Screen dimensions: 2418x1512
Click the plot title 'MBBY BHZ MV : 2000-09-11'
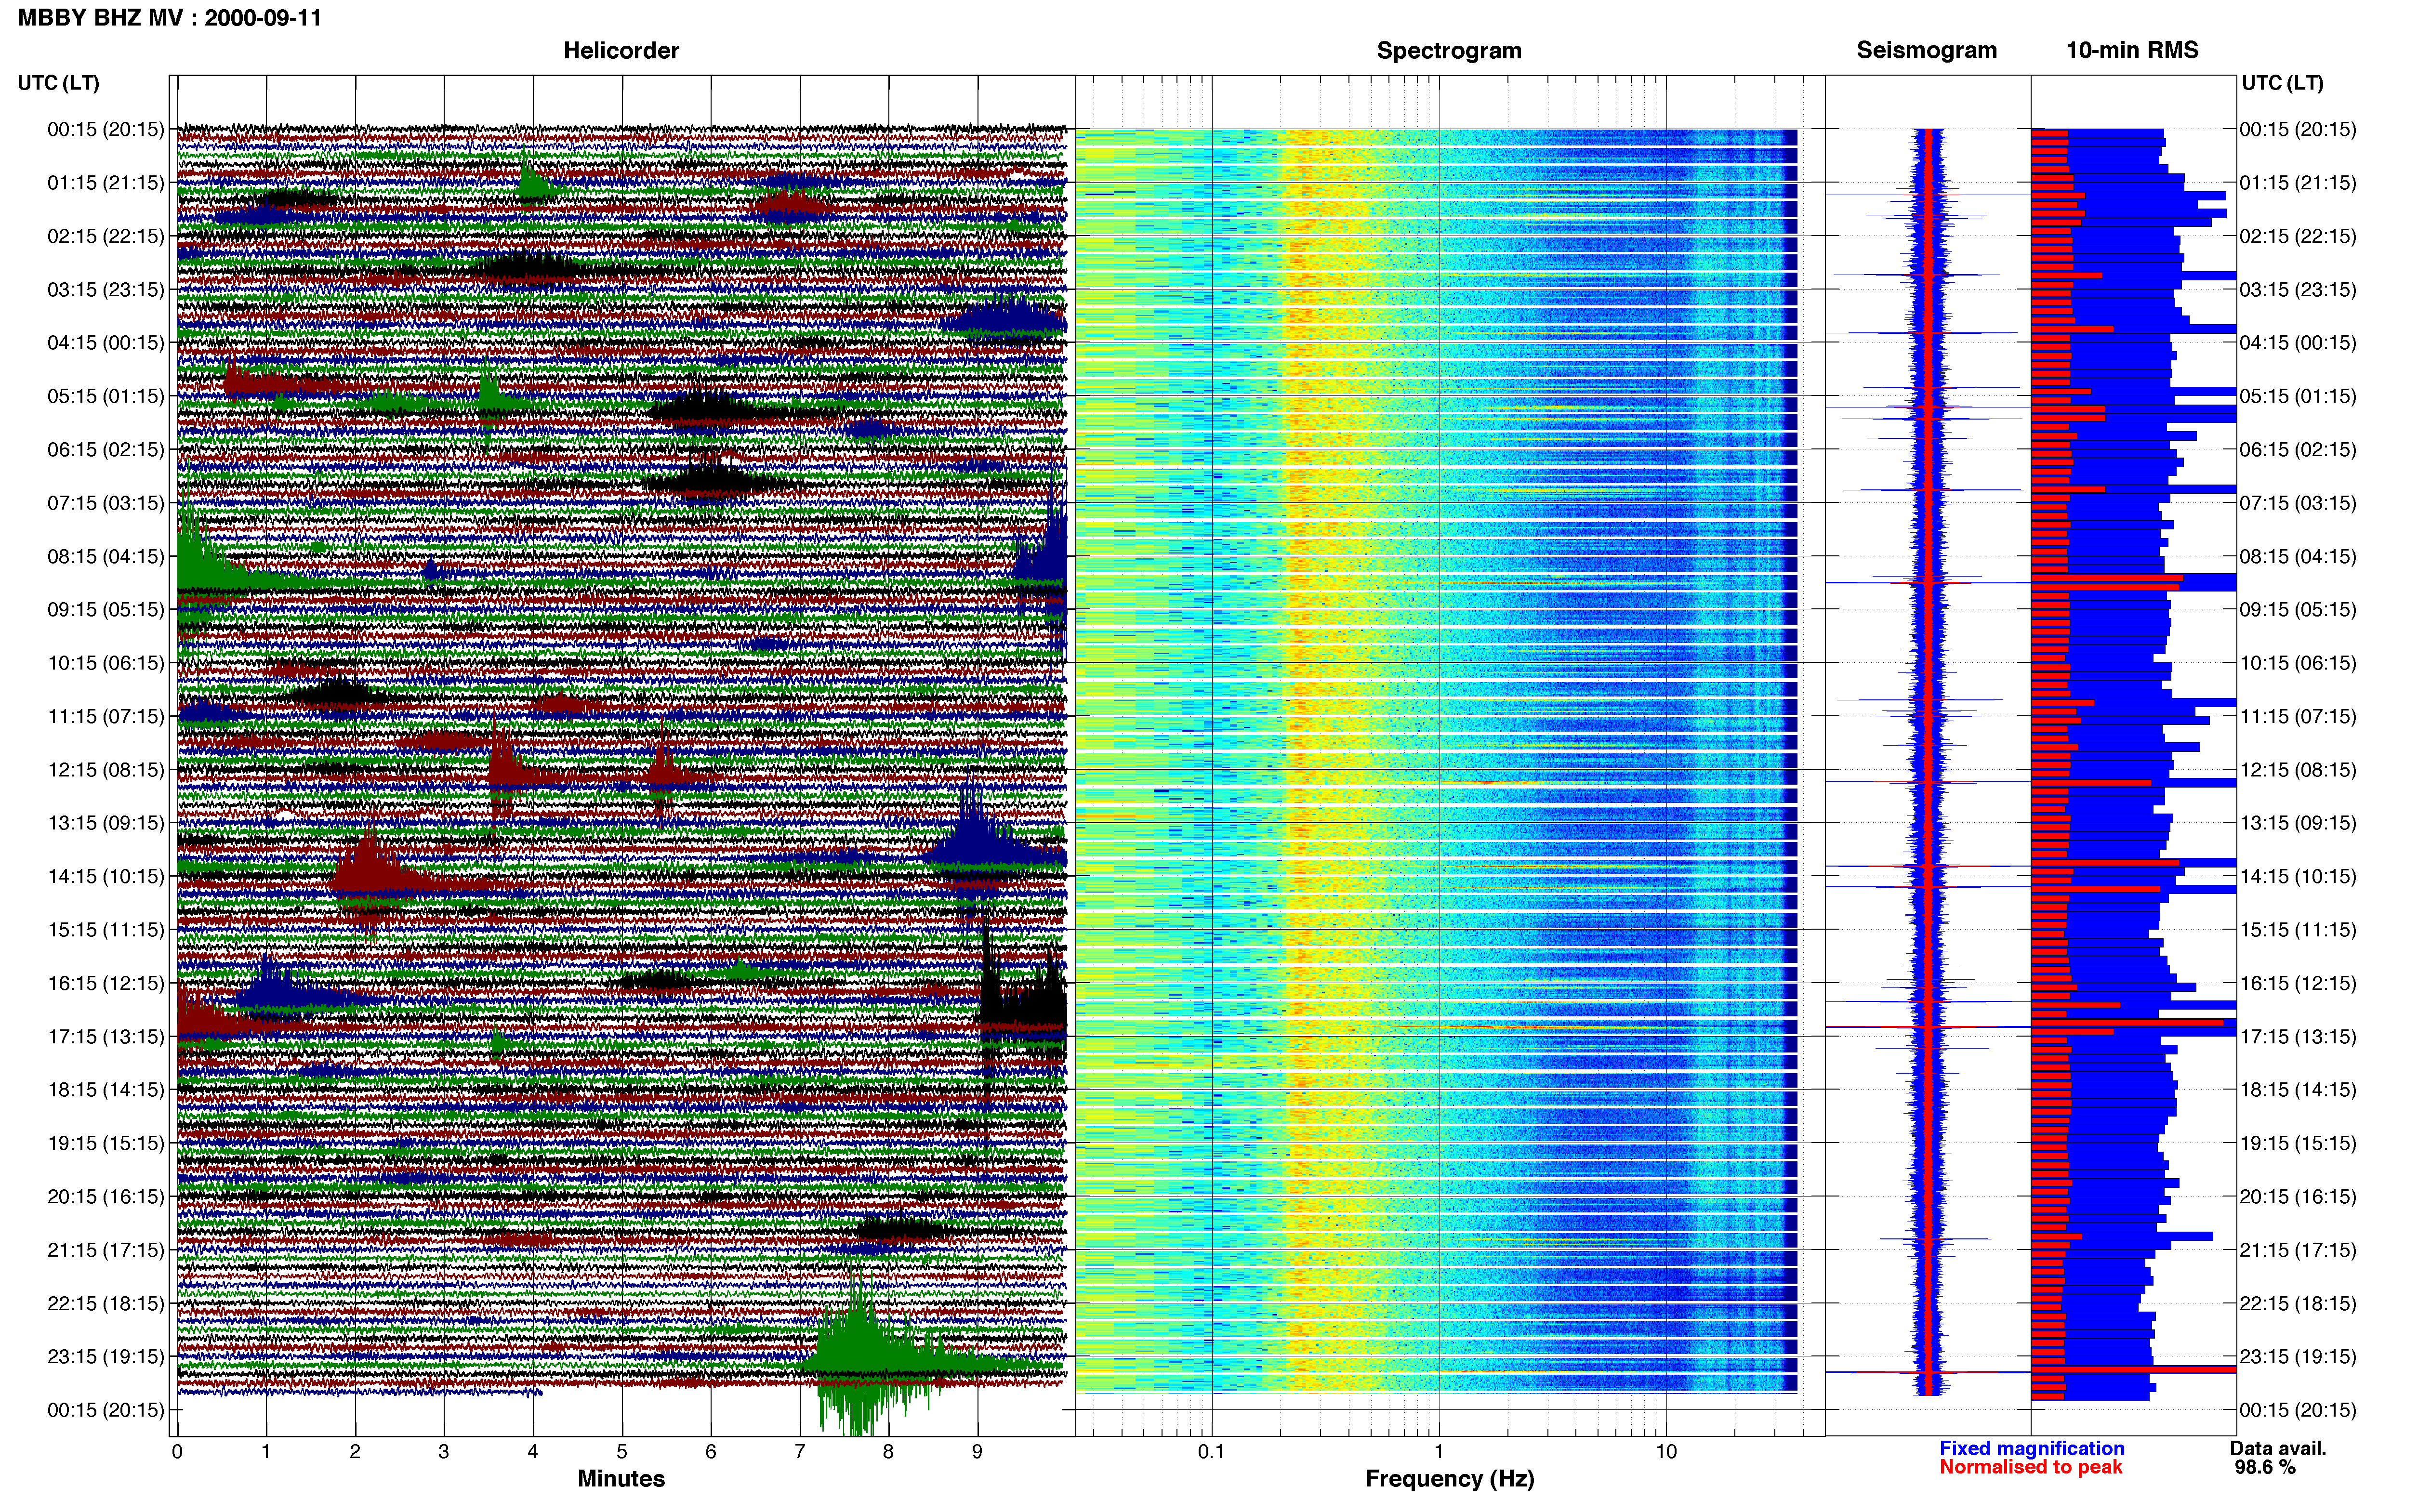170,17
